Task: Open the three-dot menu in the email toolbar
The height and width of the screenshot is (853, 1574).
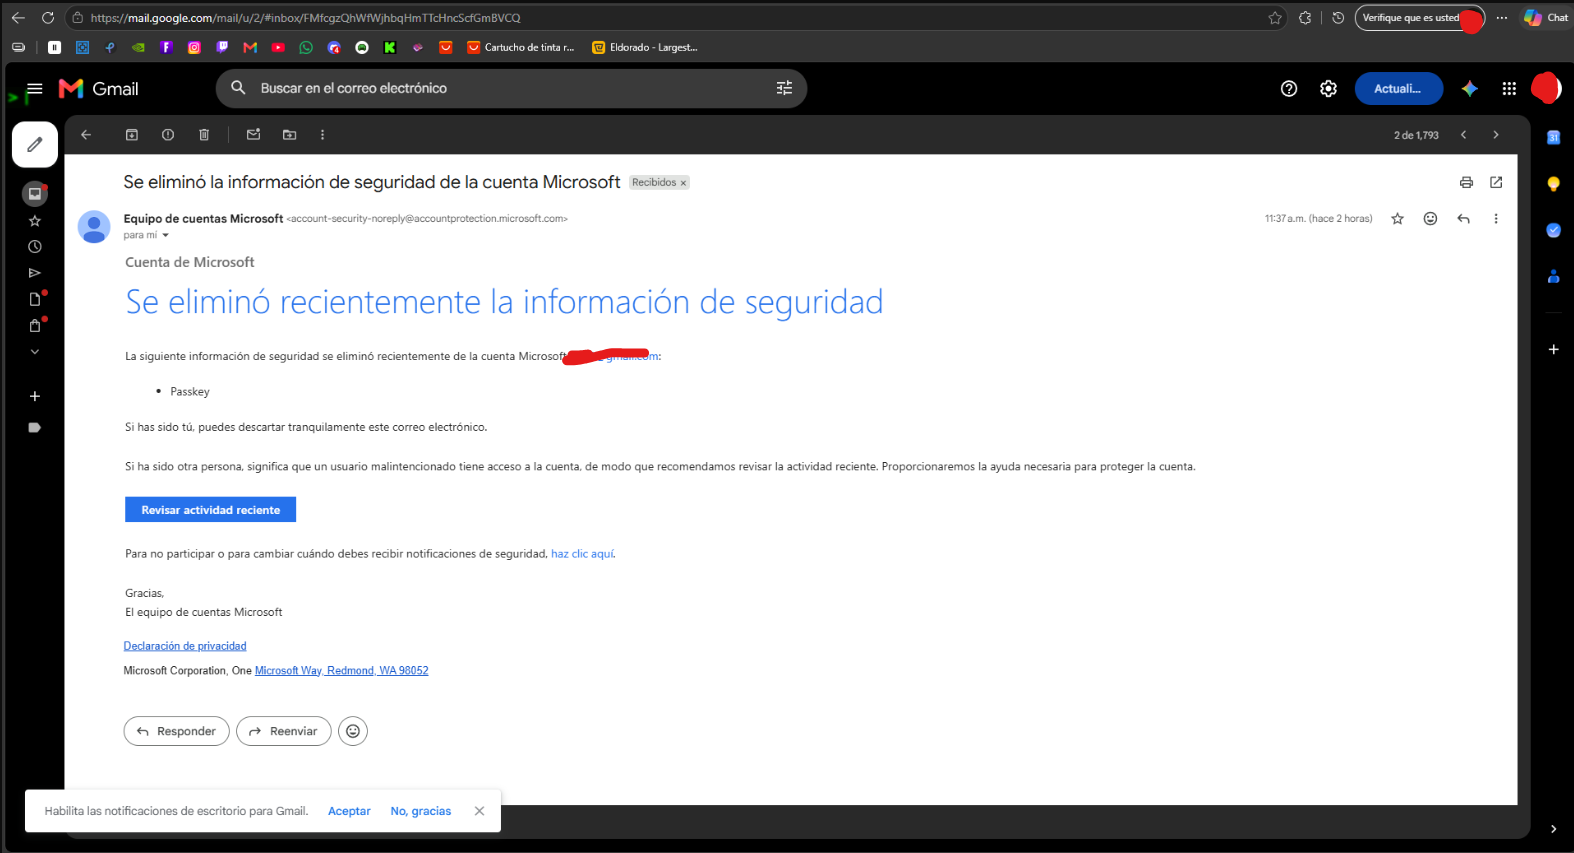Action: coord(322,135)
